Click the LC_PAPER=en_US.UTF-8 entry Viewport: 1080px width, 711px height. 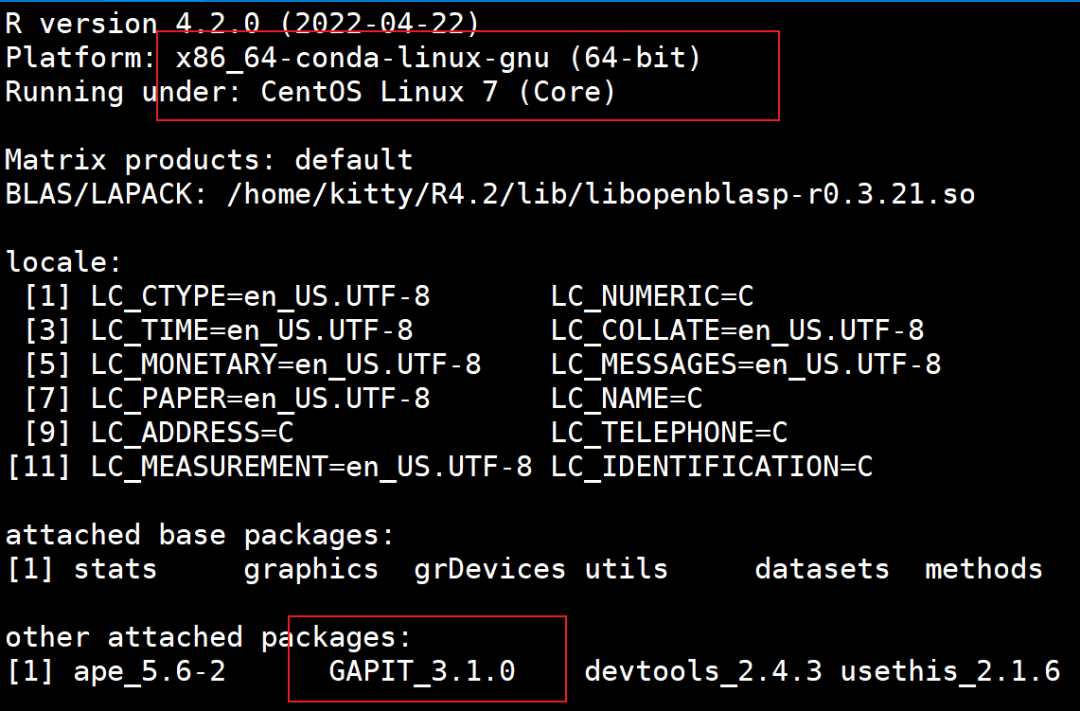(x=260, y=398)
